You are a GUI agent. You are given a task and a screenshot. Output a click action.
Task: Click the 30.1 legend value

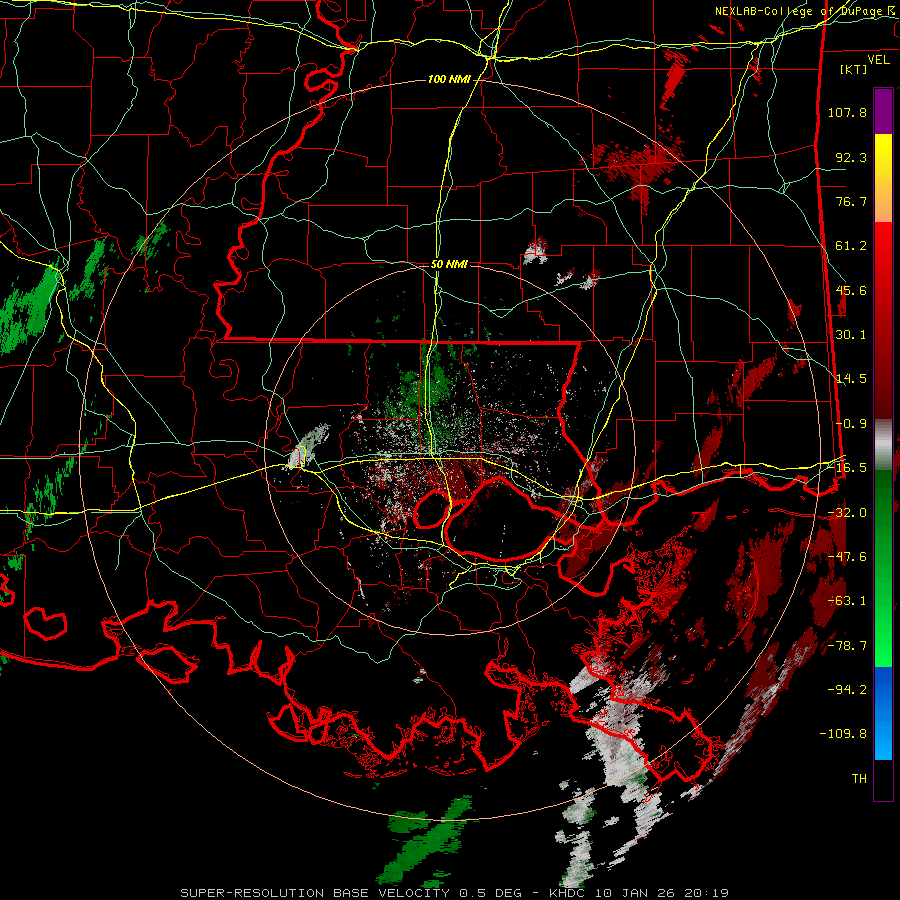pyautogui.click(x=851, y=335)
